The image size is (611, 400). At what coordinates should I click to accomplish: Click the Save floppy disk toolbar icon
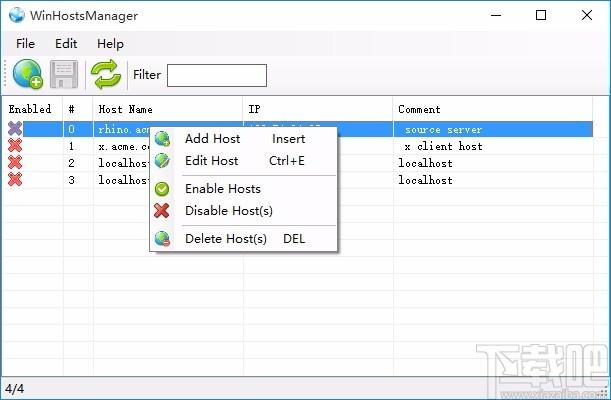(64, 74)
